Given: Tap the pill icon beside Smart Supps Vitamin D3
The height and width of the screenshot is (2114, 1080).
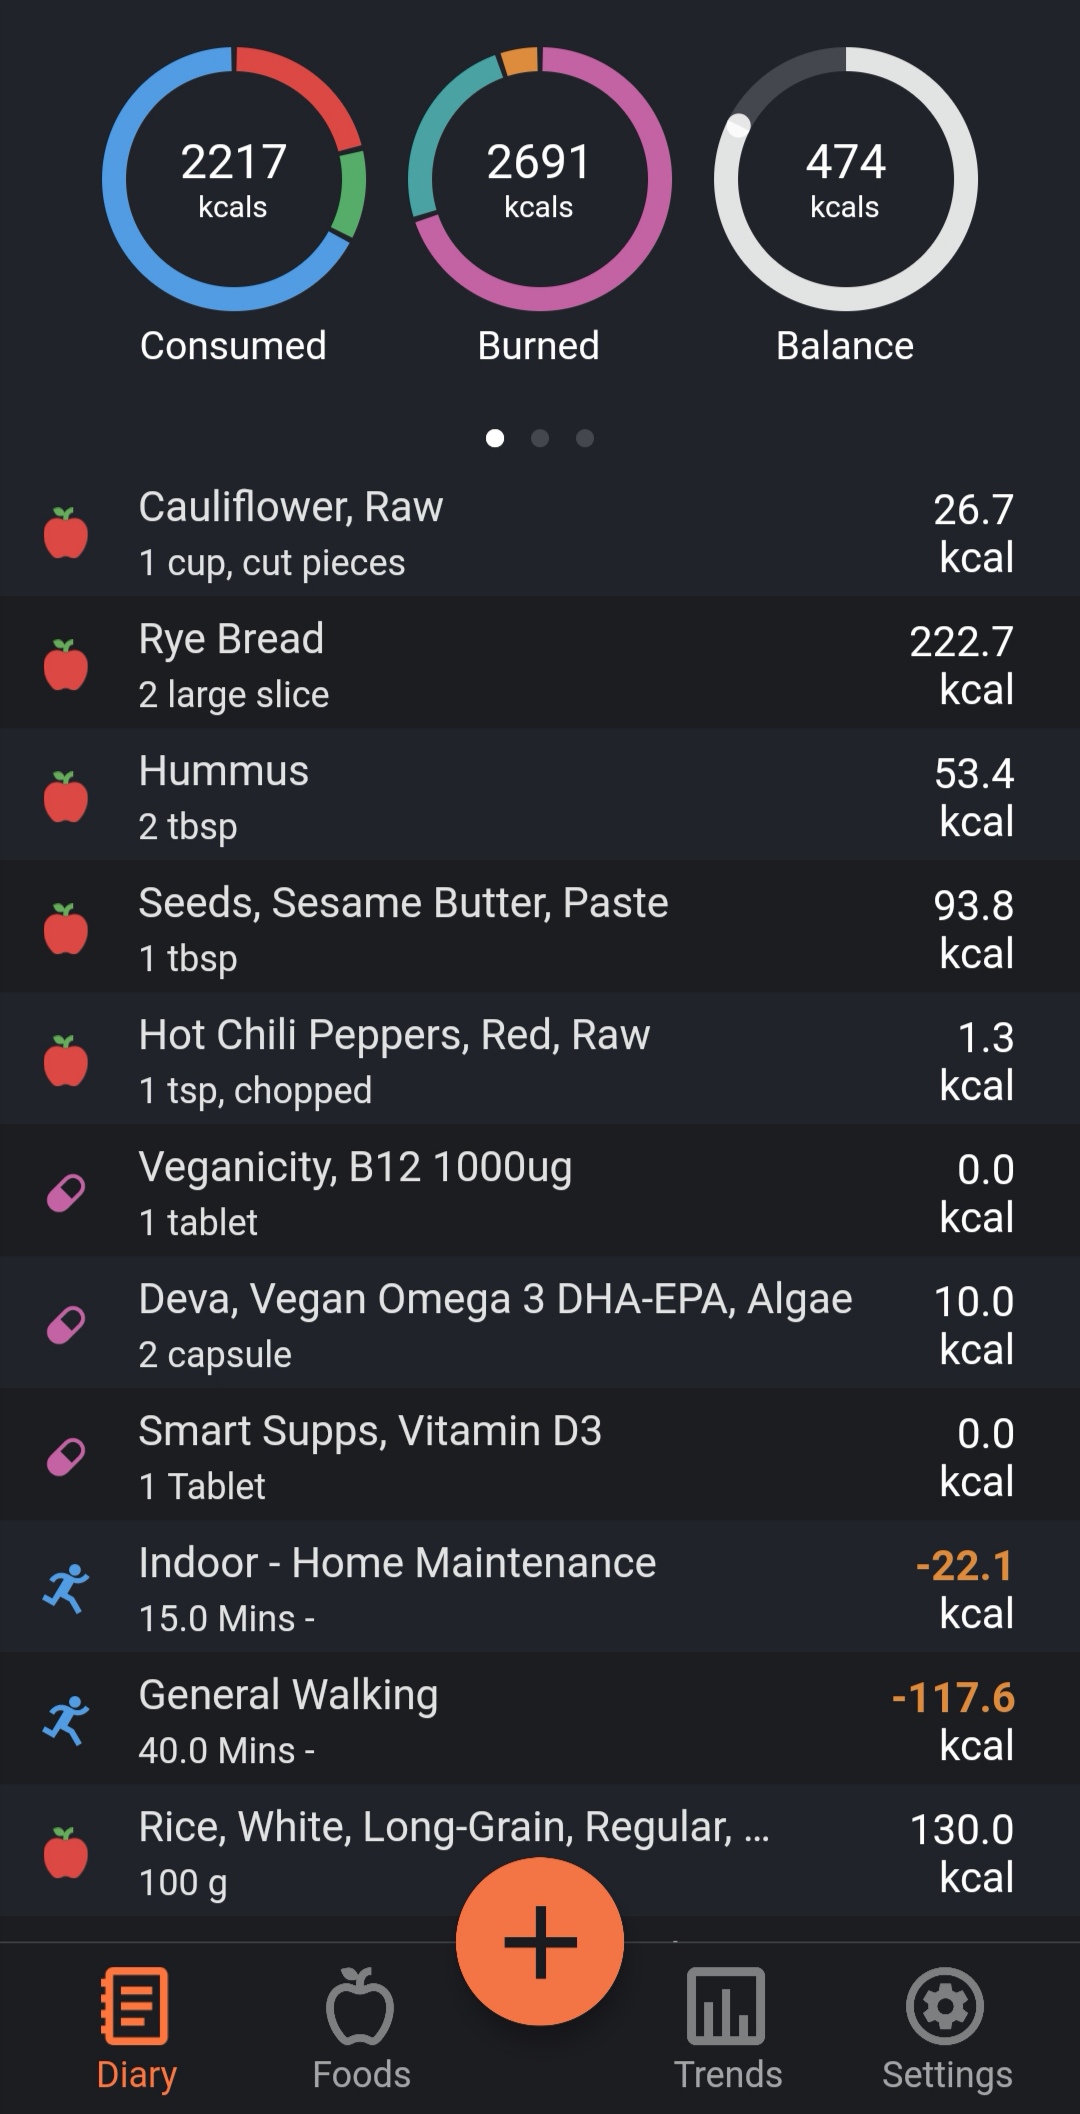Looking at the screenshot, I should 66,1457.
